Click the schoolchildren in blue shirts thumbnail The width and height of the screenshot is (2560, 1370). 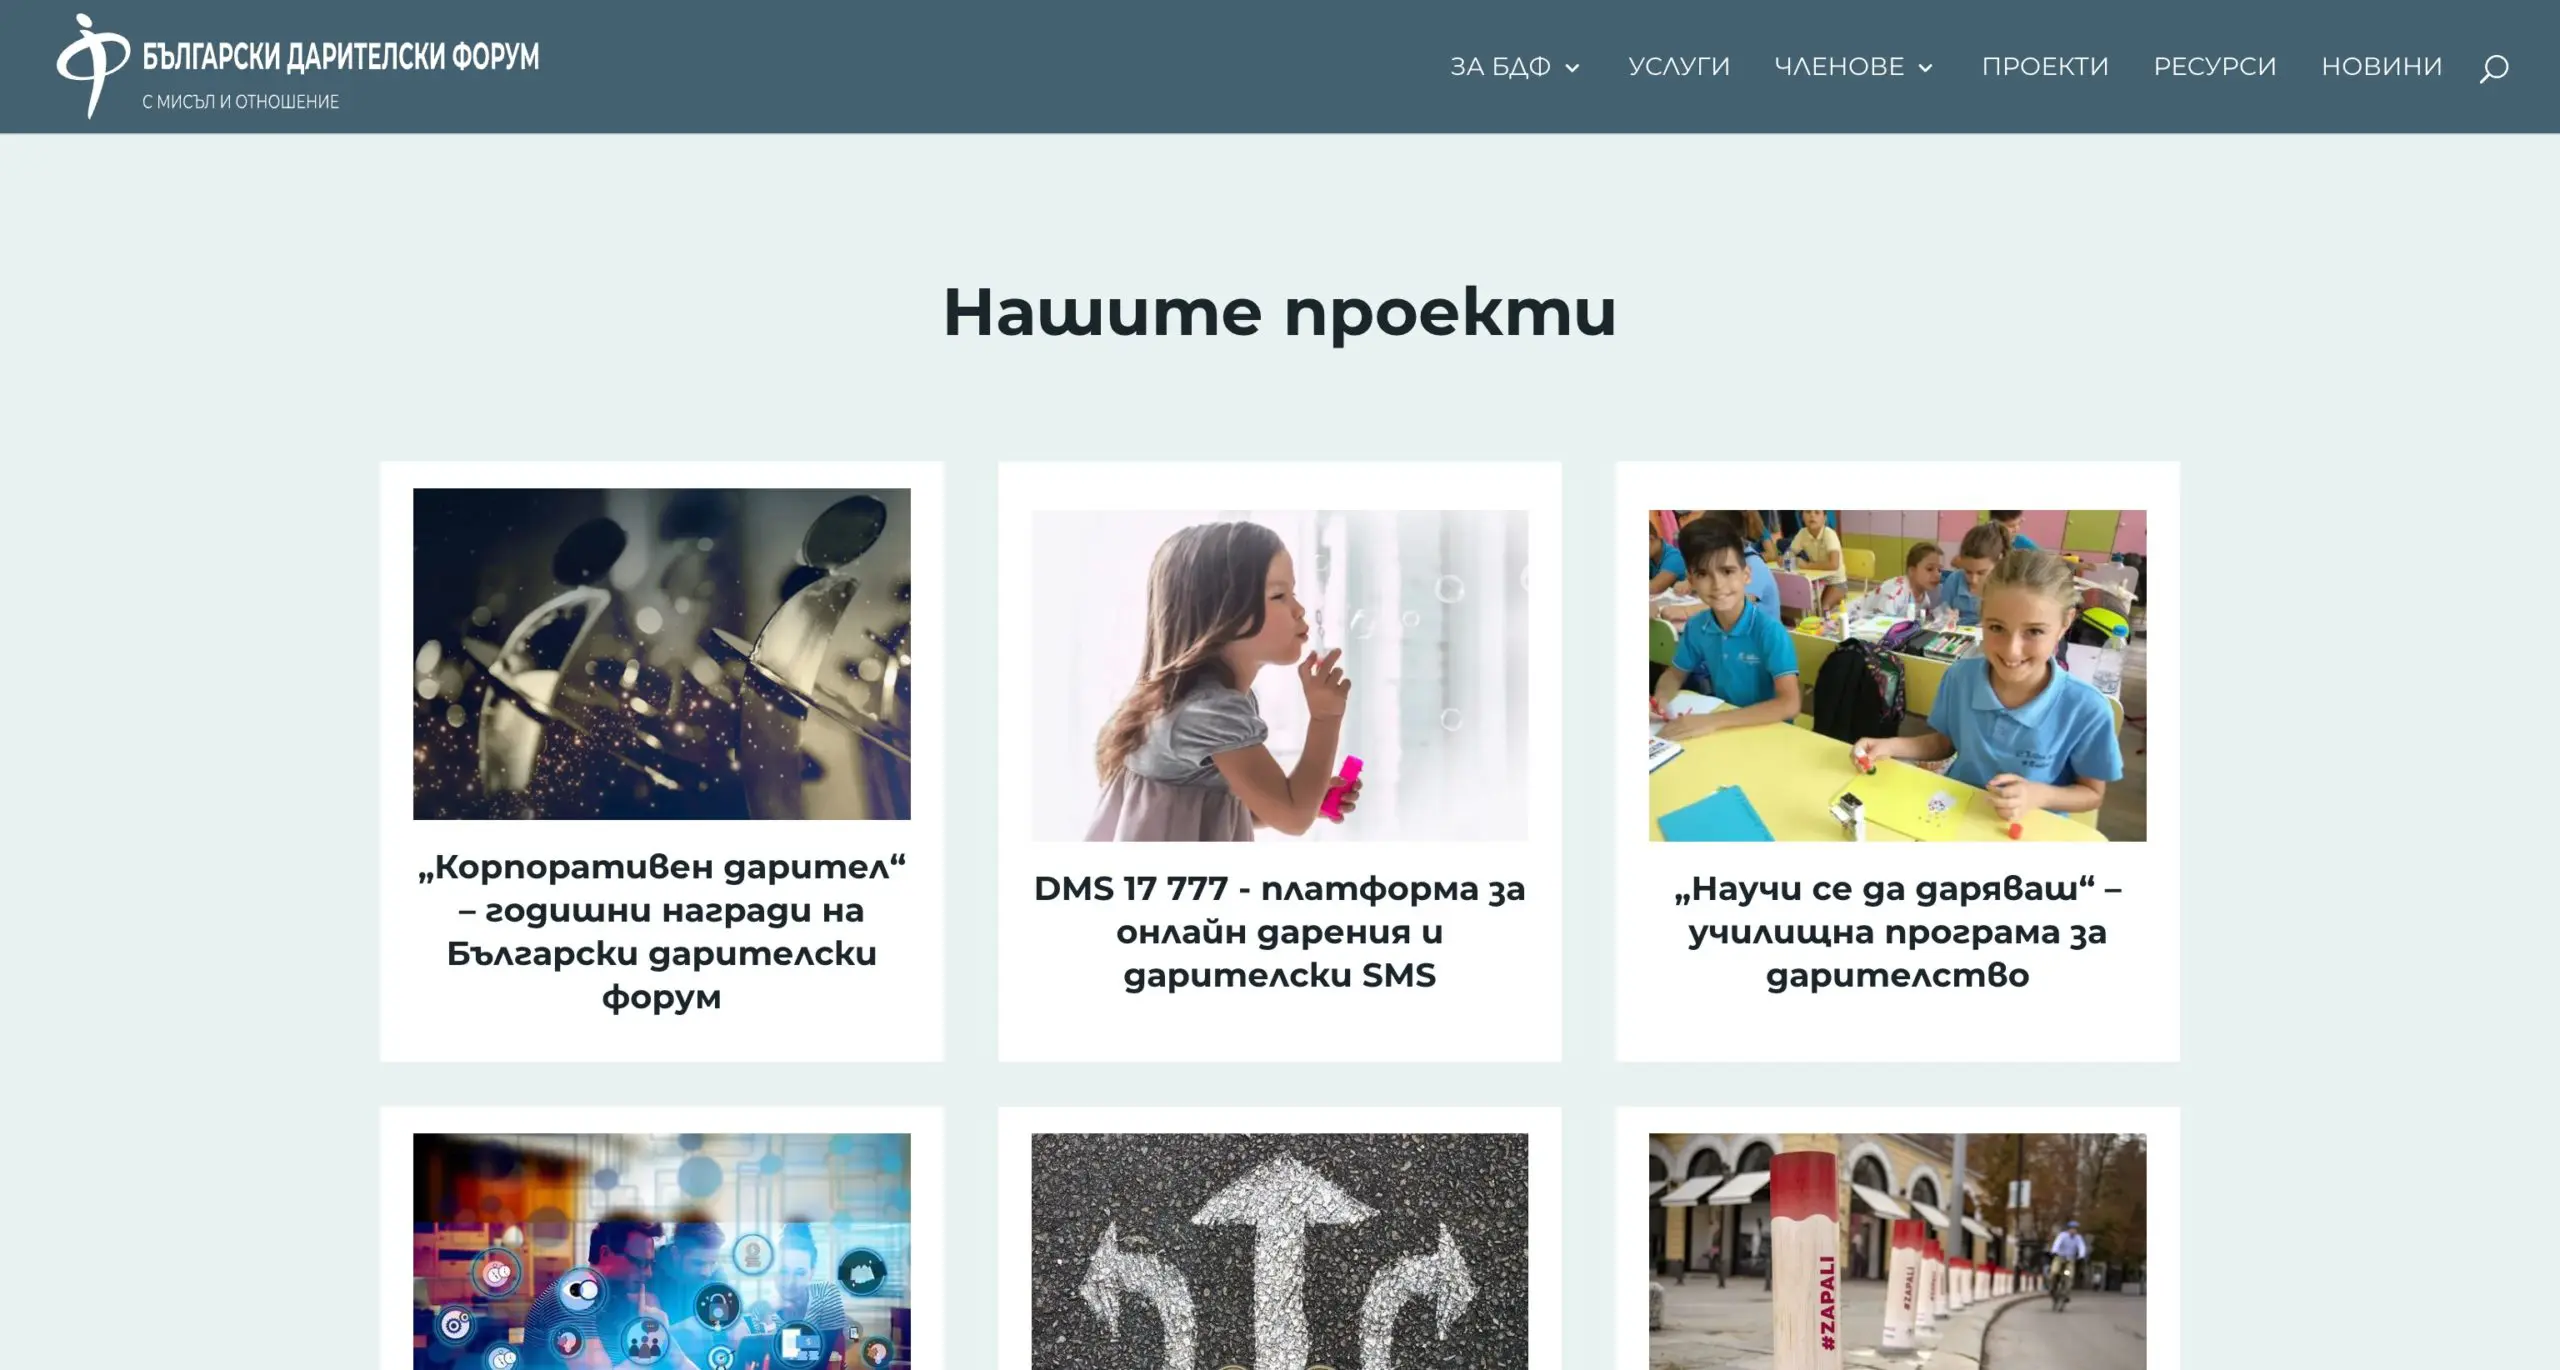(x=1898, y=676)
